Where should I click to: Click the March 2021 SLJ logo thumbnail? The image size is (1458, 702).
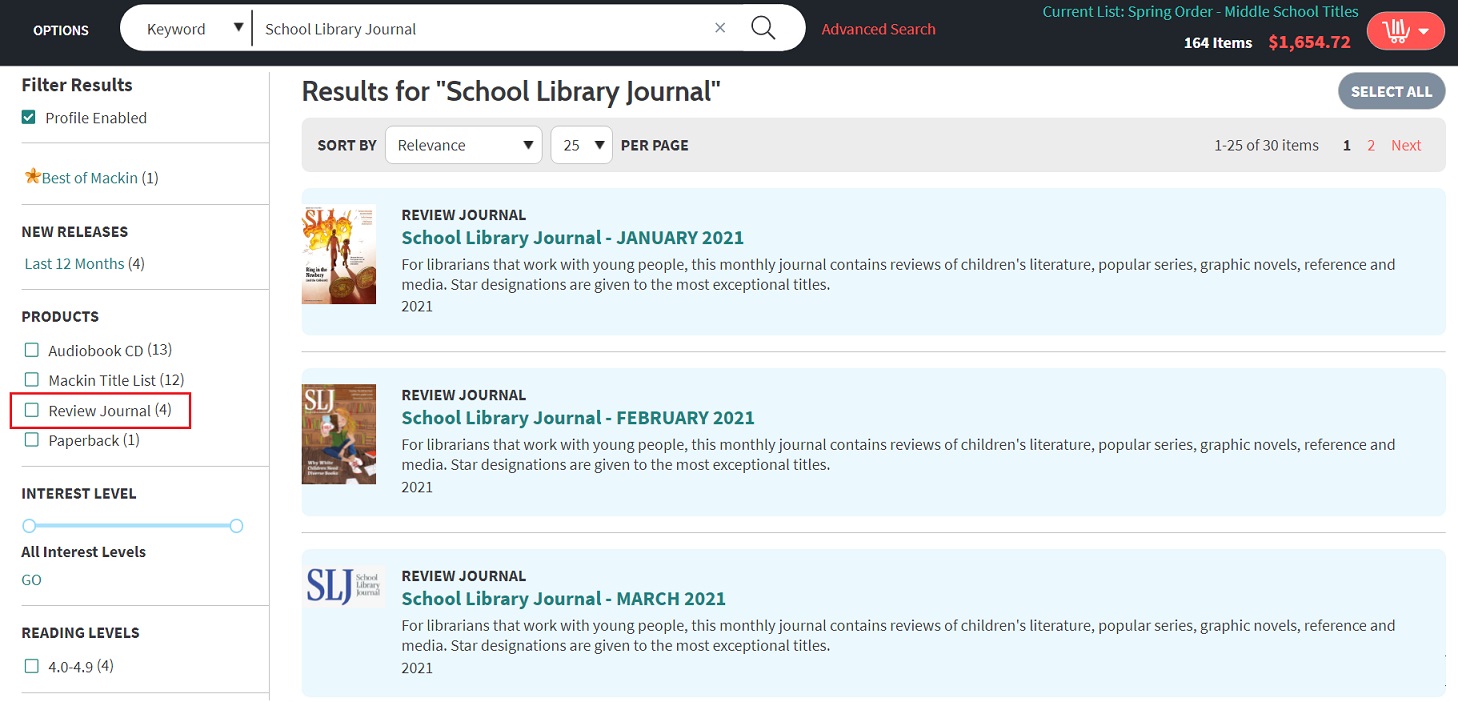tap(344, 586)
